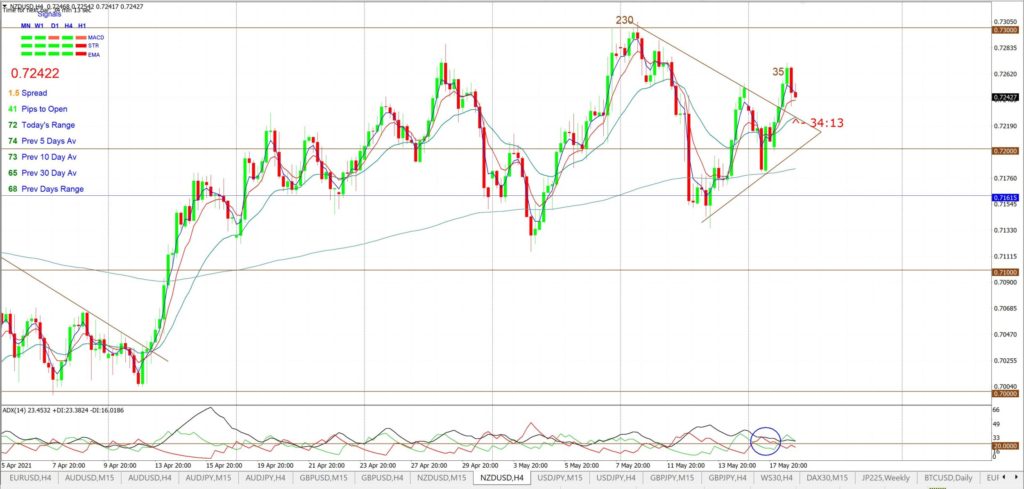Select the GBPJPY,H4 tab
The image size is (1024, 489).
tap(728, 479)
